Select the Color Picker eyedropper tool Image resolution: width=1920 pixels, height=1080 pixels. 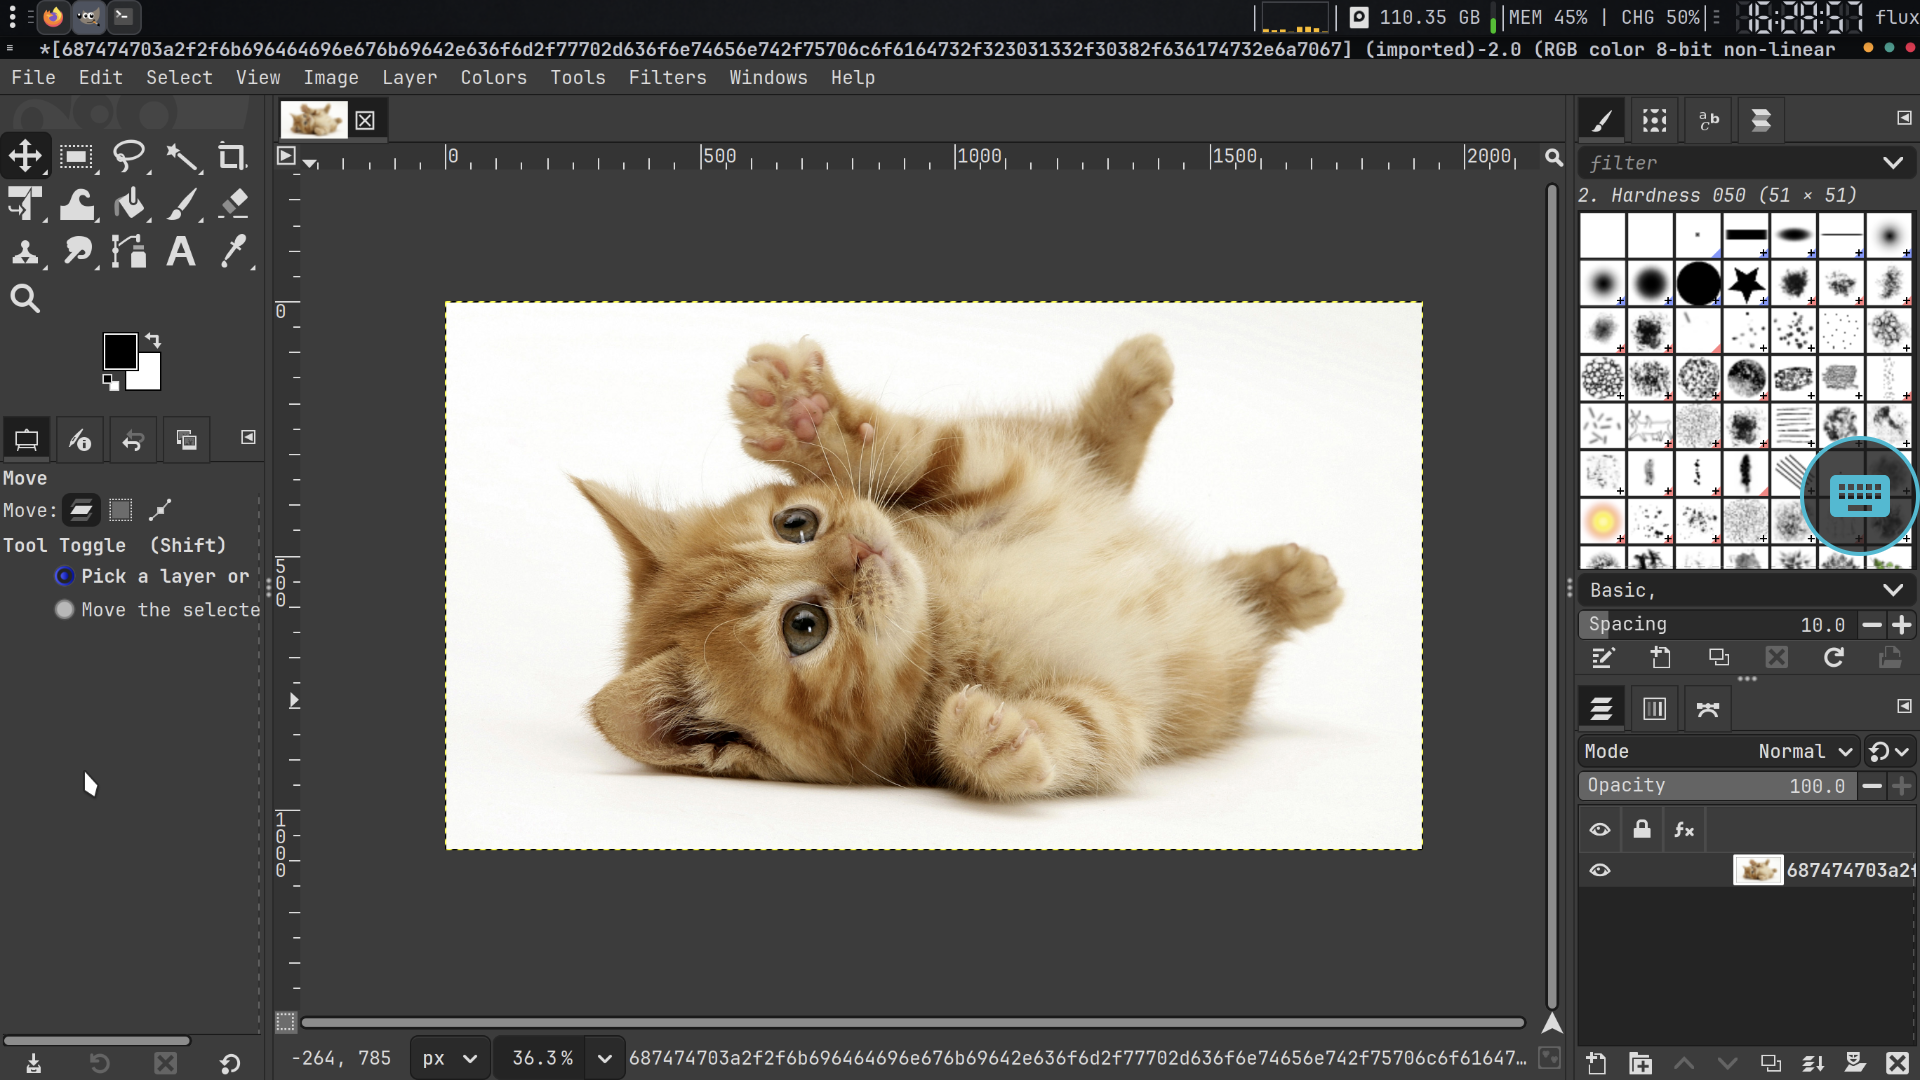pos(234,251)
